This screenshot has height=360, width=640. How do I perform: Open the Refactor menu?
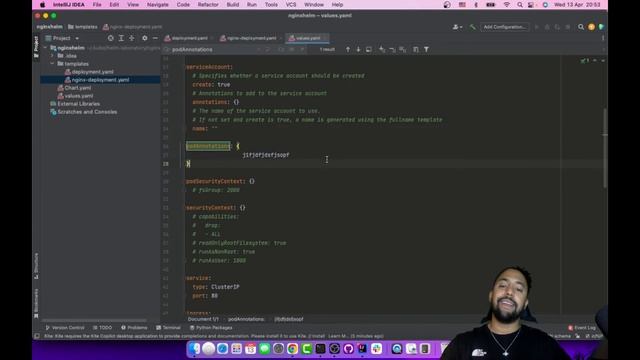[208, 5]
